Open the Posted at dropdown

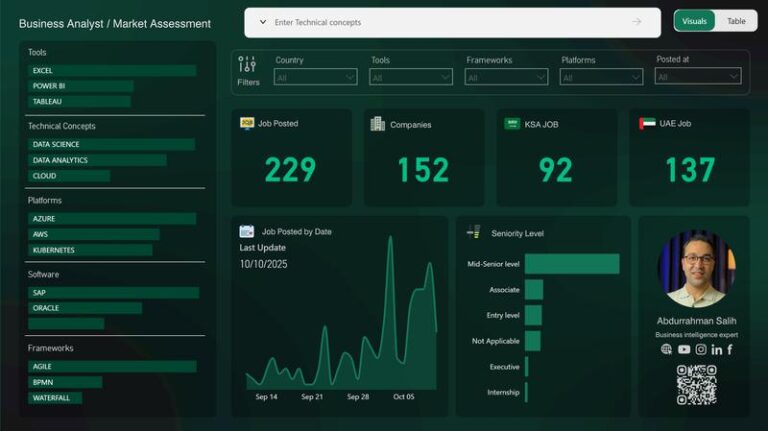698,76
